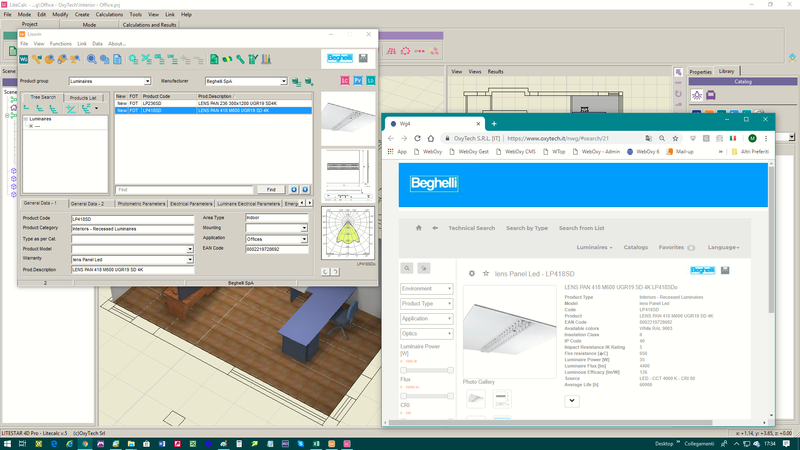Click the pink Lc icon in Liswin
Image resolution: width=800 pixels, height=450 pixels.
(345, 81)
